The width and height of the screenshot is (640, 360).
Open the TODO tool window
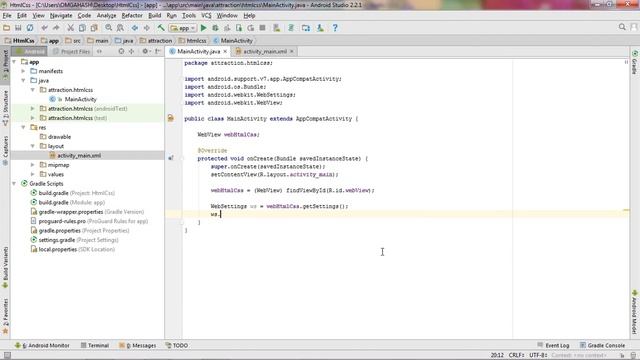click(x=177, y=345)
